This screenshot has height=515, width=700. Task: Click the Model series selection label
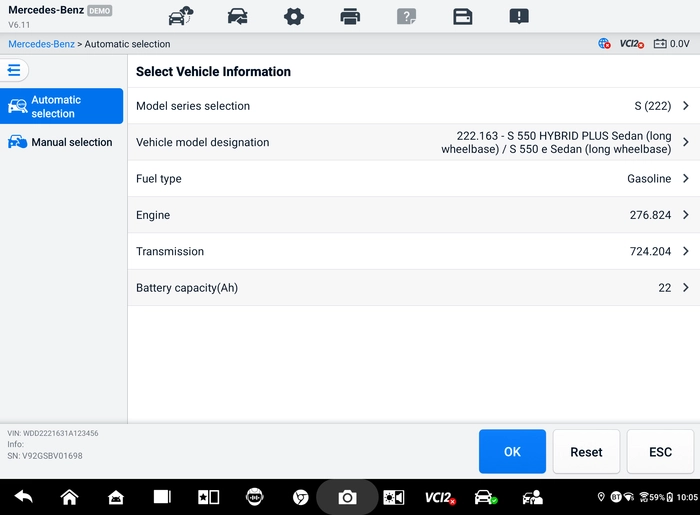(x=193, y=106)
